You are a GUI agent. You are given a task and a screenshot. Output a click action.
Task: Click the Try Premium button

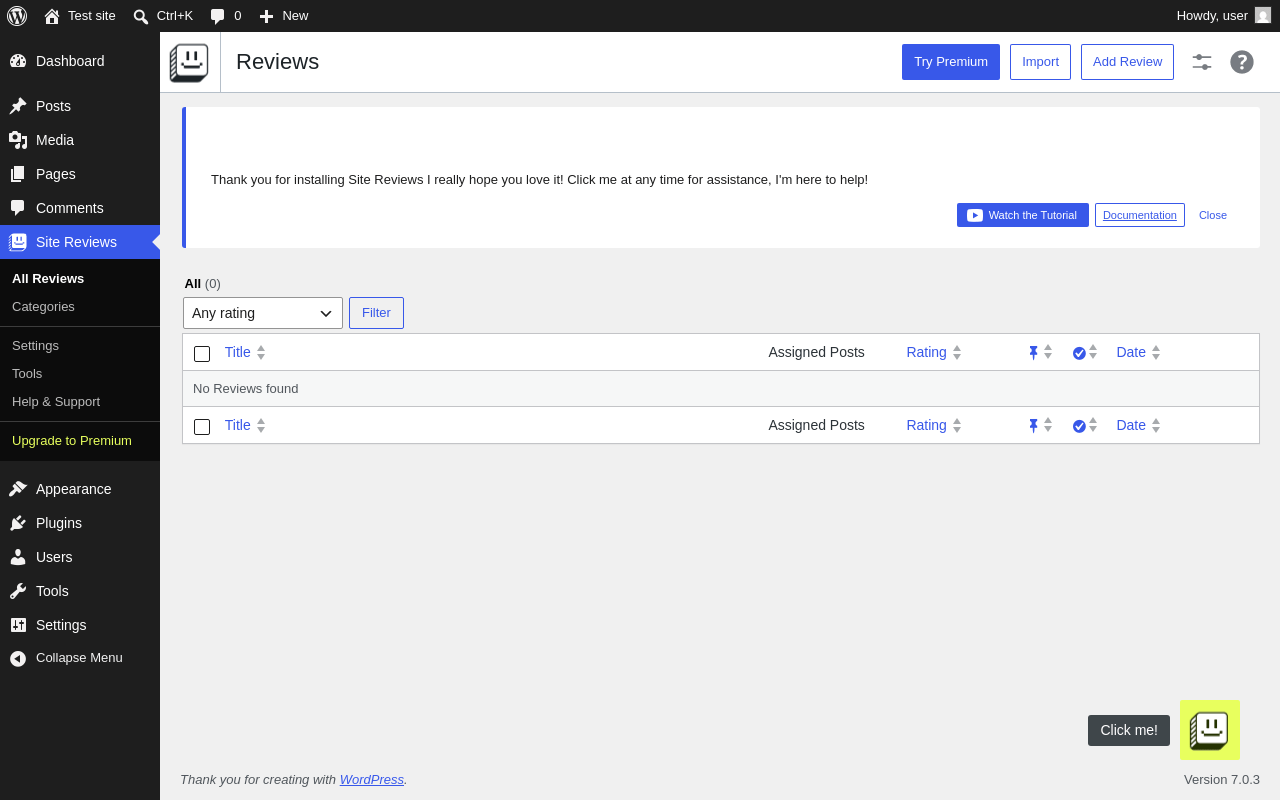(951, 62)
